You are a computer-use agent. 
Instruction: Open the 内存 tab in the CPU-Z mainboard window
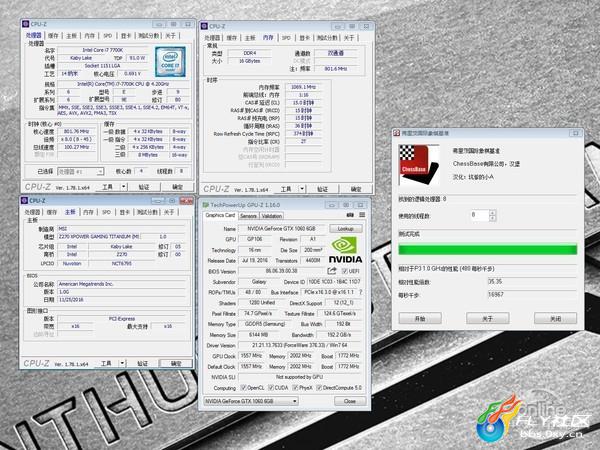pos(88,212)
